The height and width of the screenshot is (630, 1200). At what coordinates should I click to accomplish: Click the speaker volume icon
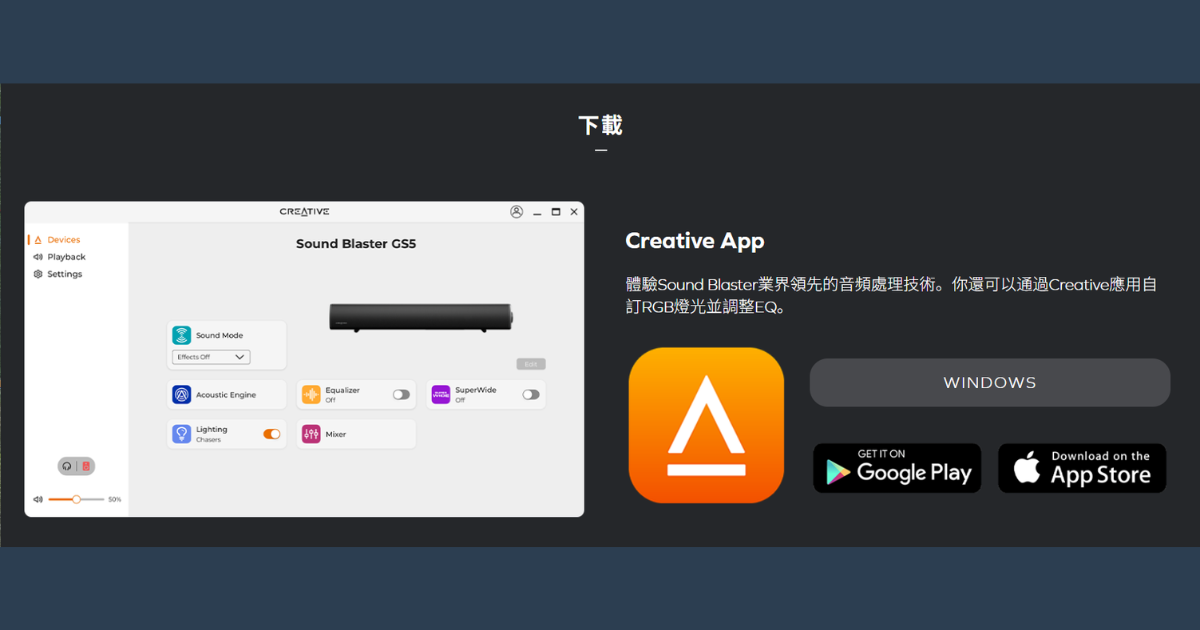38,498
